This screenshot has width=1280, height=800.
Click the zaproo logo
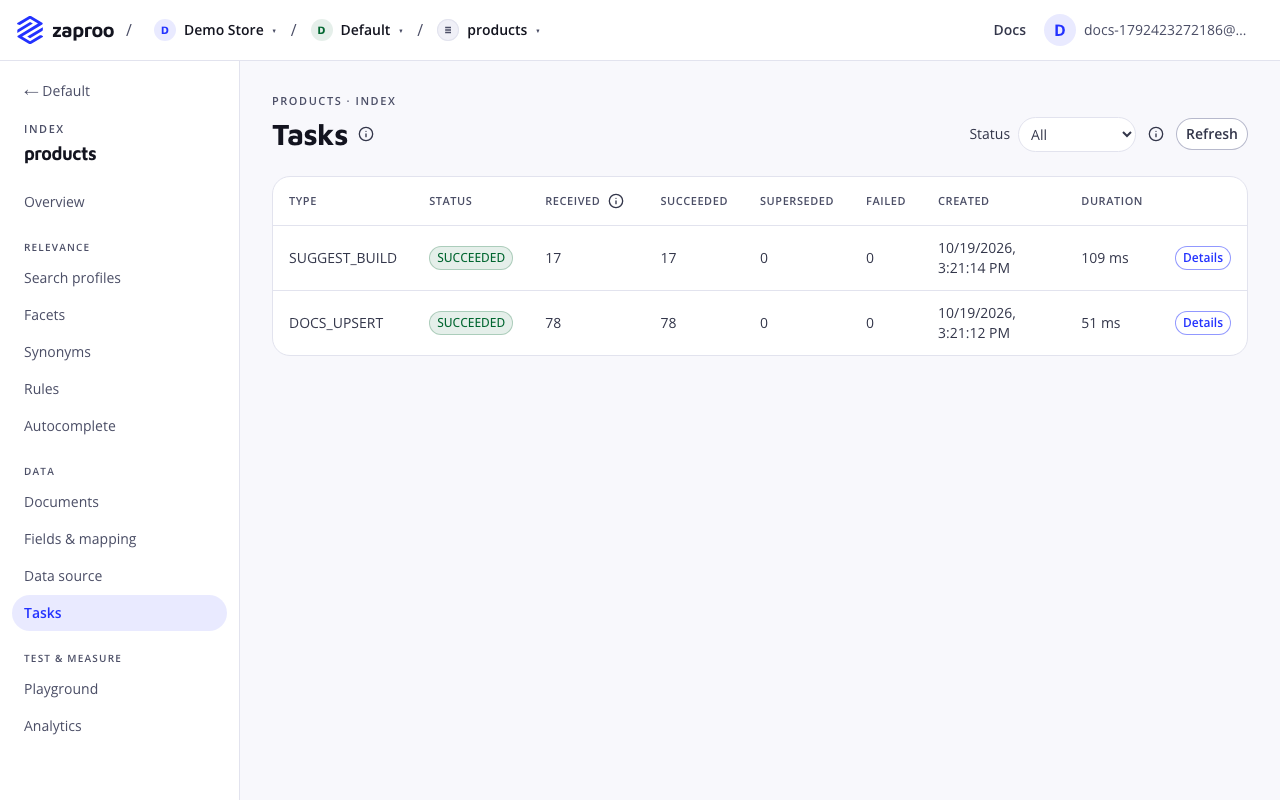point(65,30)
